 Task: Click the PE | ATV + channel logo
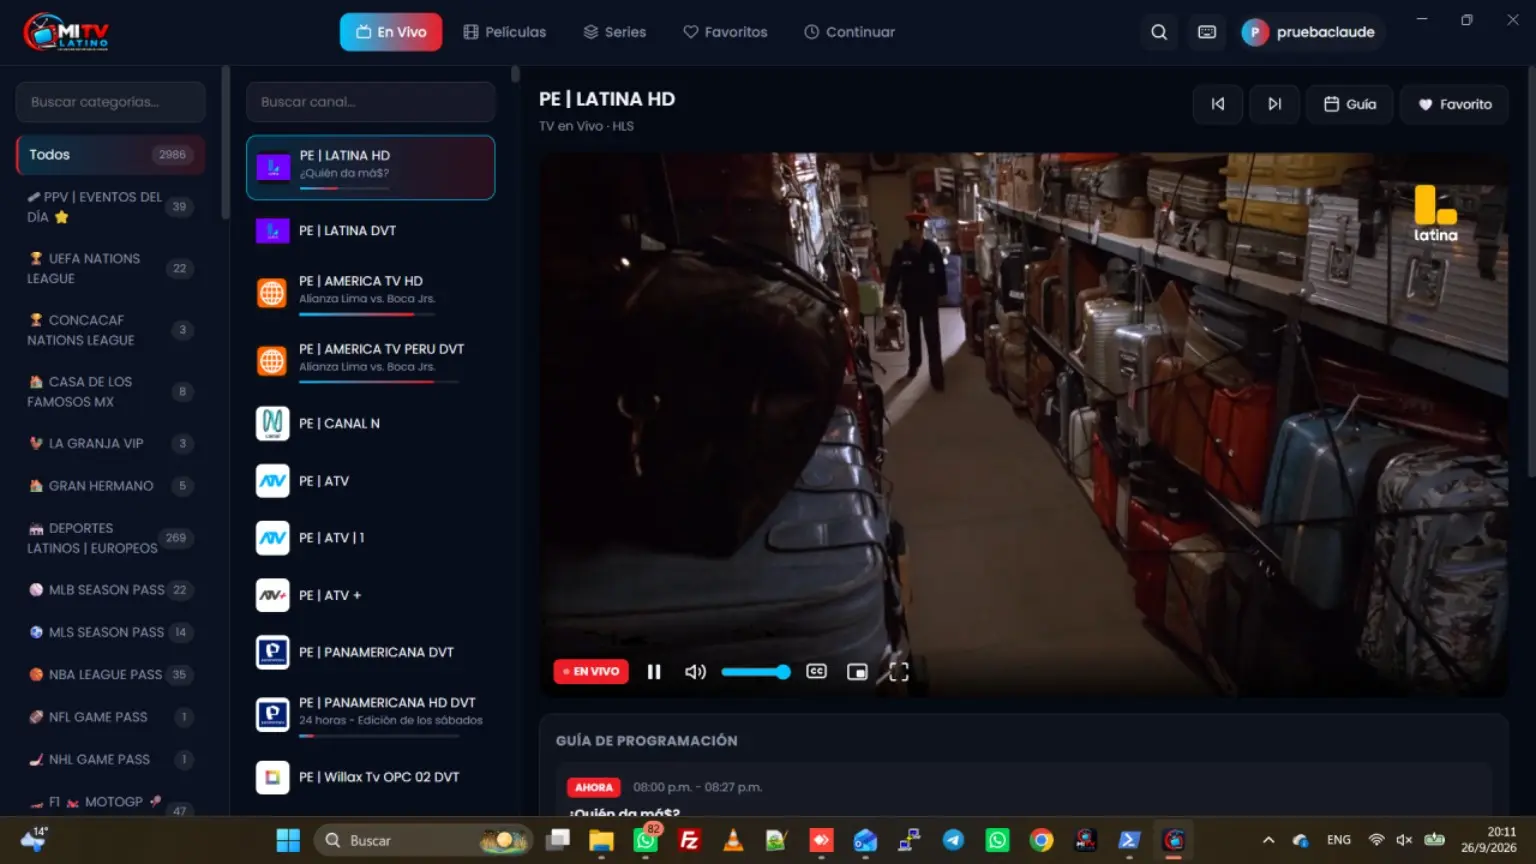click(x=272, y=595)
